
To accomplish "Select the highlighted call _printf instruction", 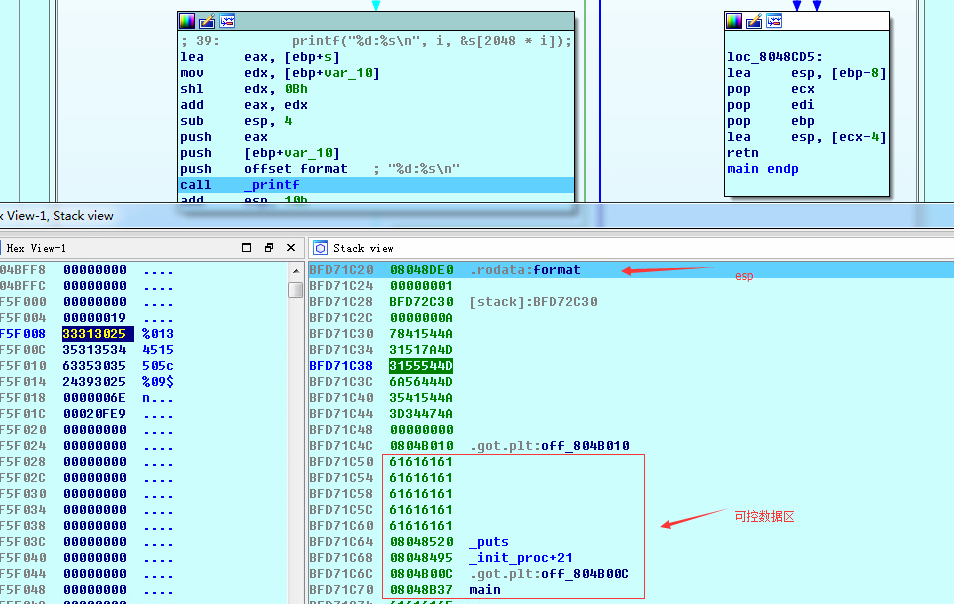I will pyautogui.click(x=376, y=185).
